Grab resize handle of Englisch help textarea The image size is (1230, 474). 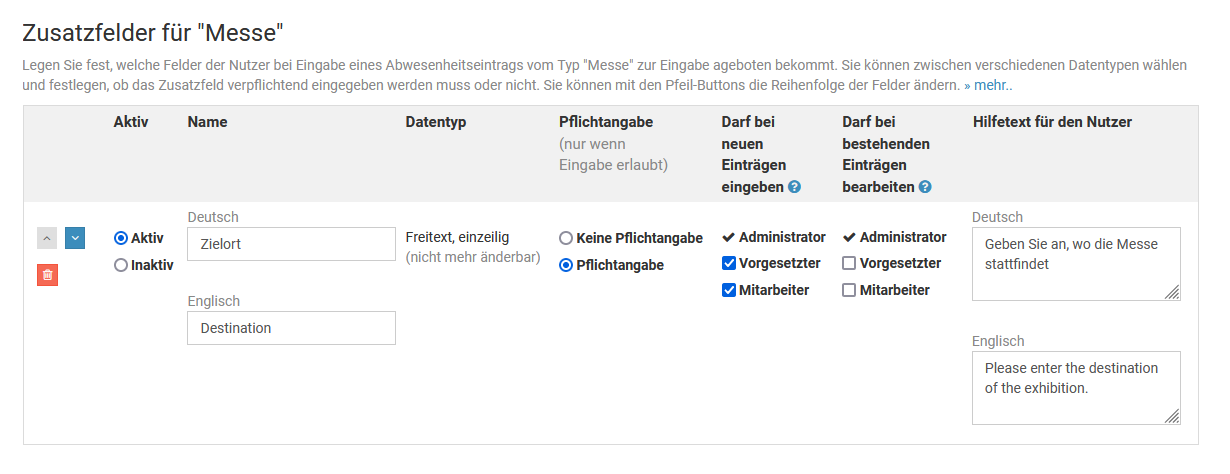(1172, 416)
